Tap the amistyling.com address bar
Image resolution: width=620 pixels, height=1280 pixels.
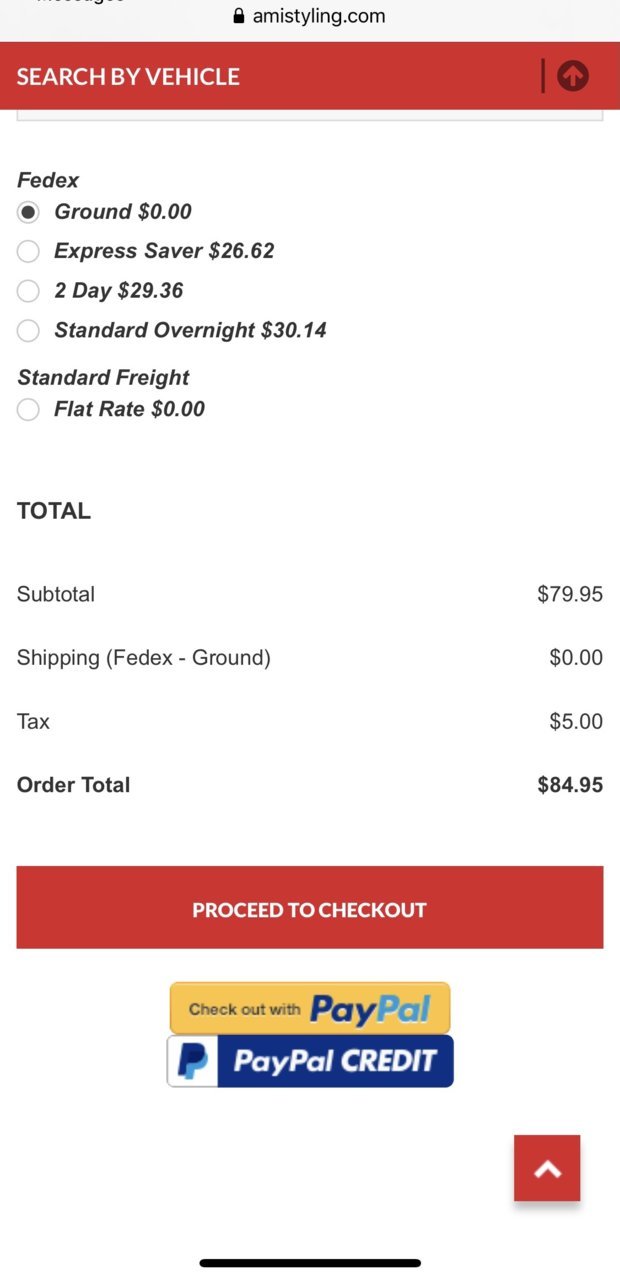point(310,16)
